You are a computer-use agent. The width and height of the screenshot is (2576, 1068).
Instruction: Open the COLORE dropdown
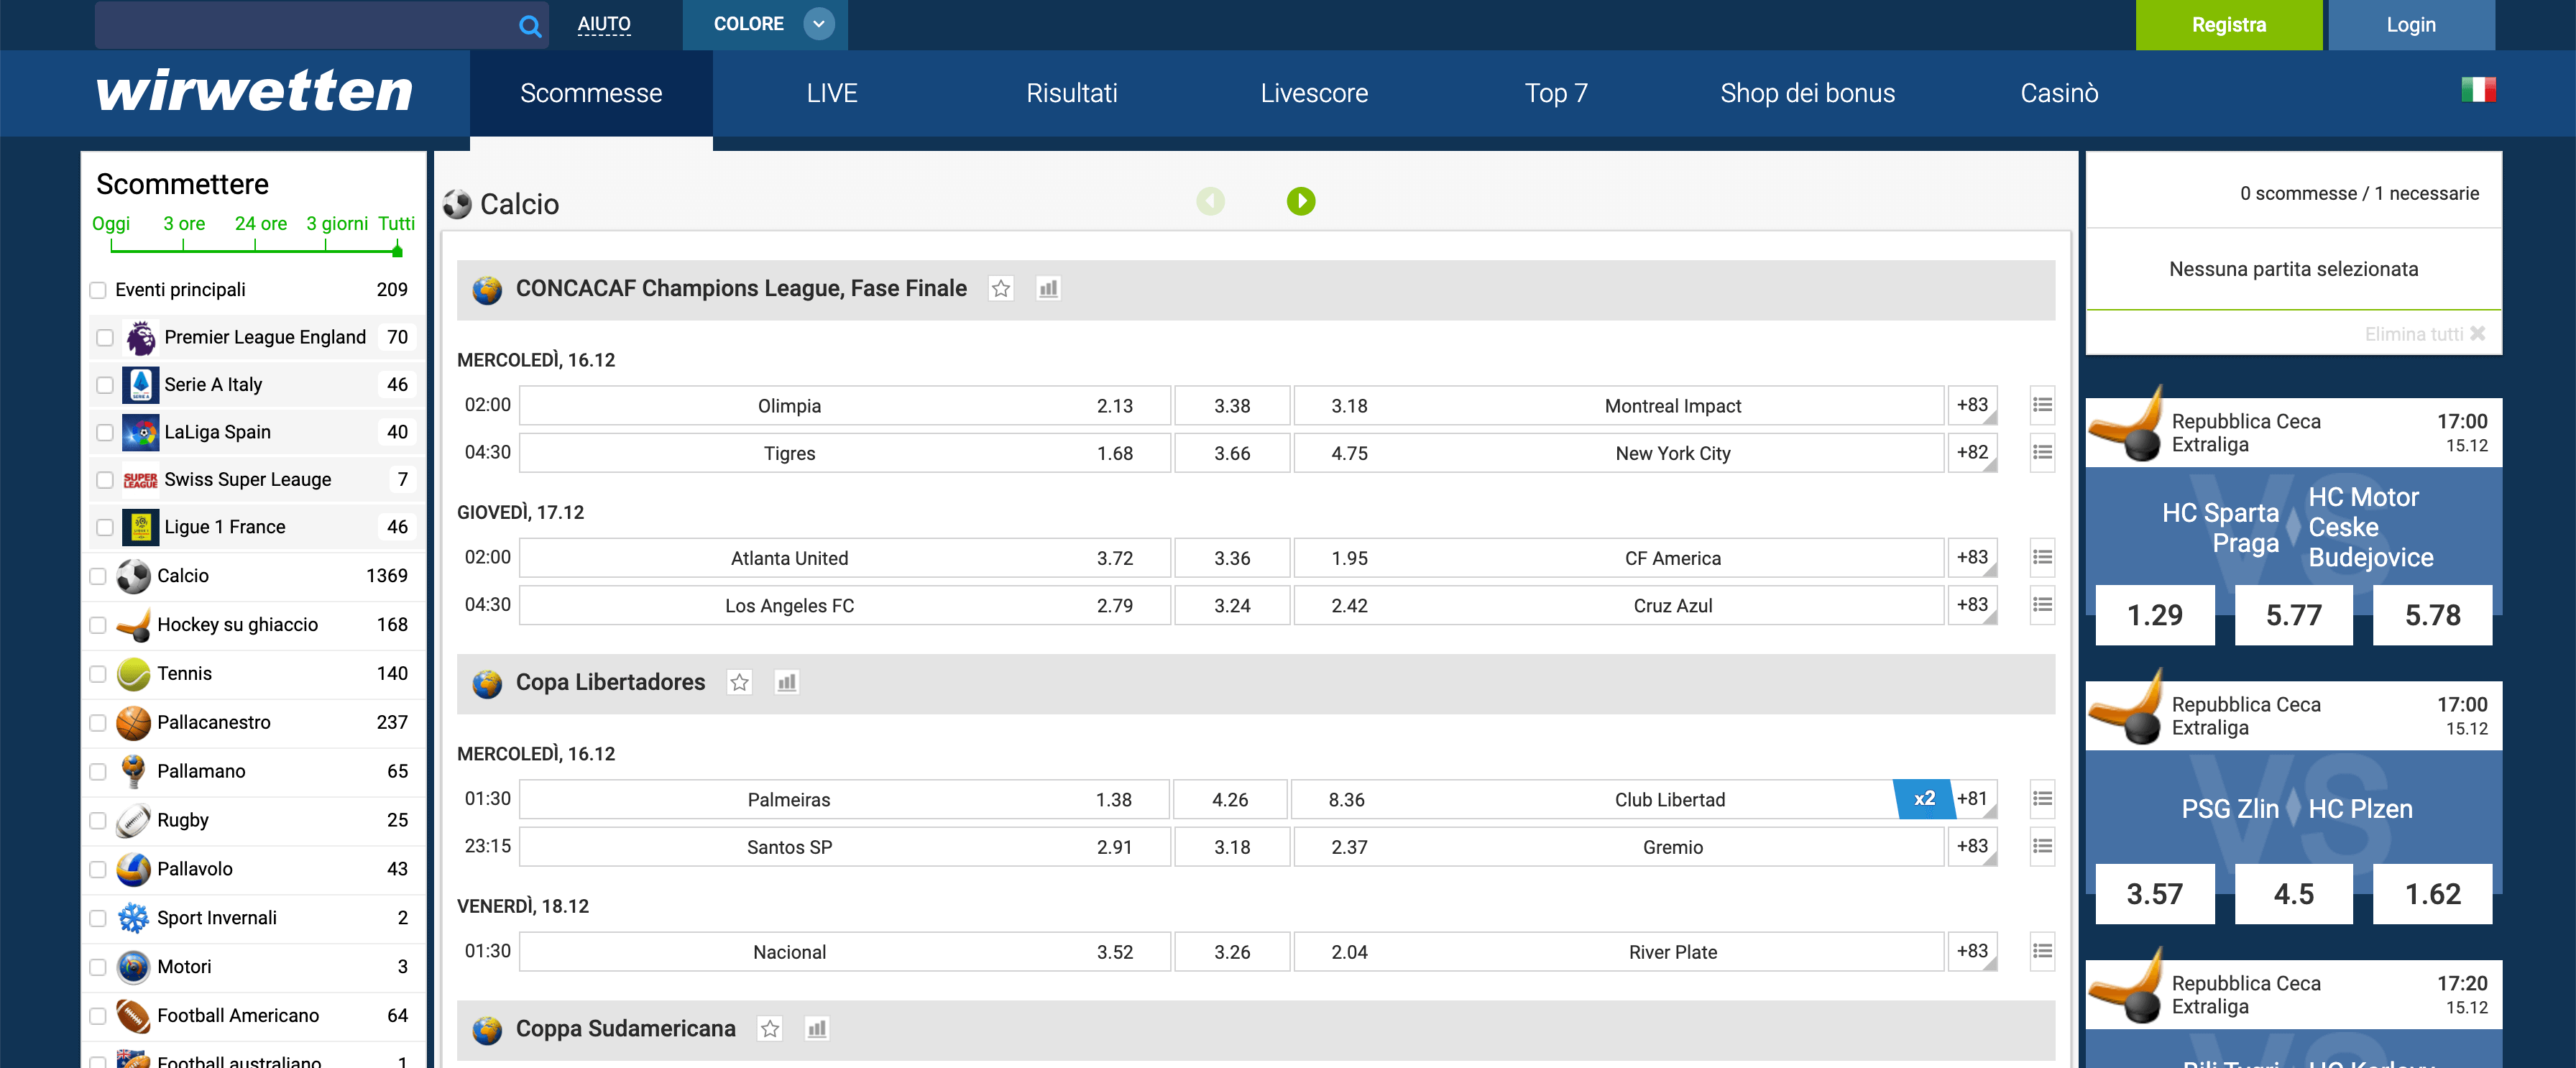click(818, 24)
